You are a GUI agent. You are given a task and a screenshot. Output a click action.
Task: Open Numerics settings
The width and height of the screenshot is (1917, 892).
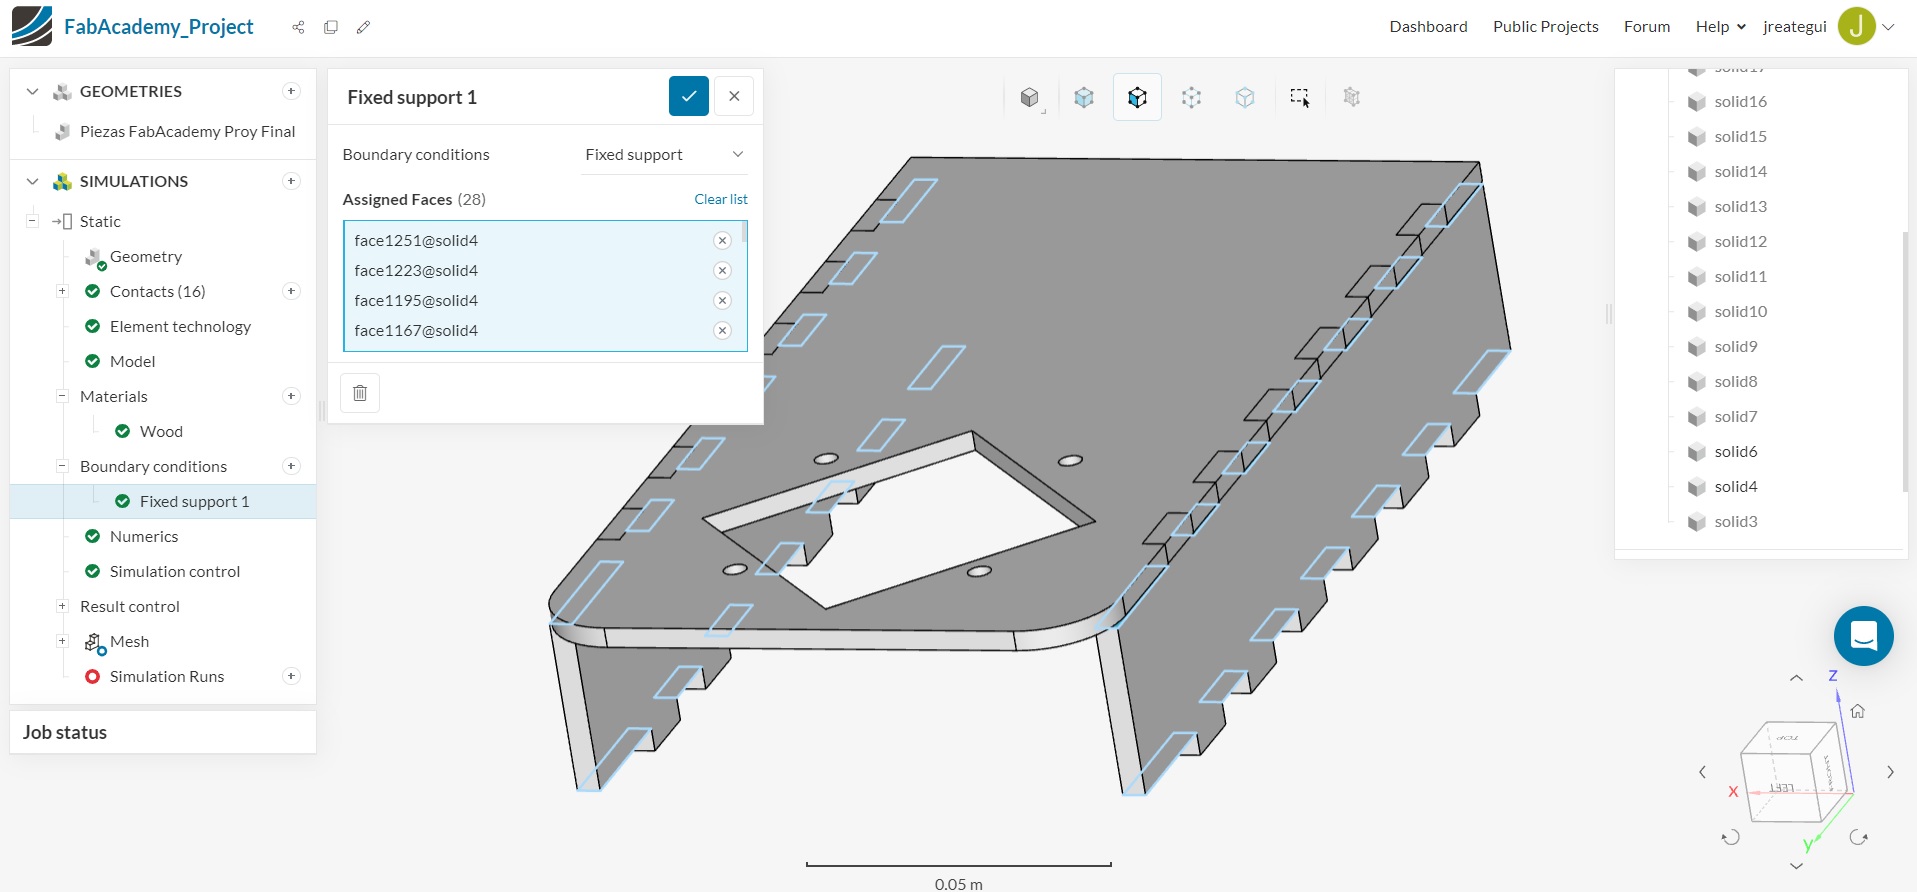[144, 536]
